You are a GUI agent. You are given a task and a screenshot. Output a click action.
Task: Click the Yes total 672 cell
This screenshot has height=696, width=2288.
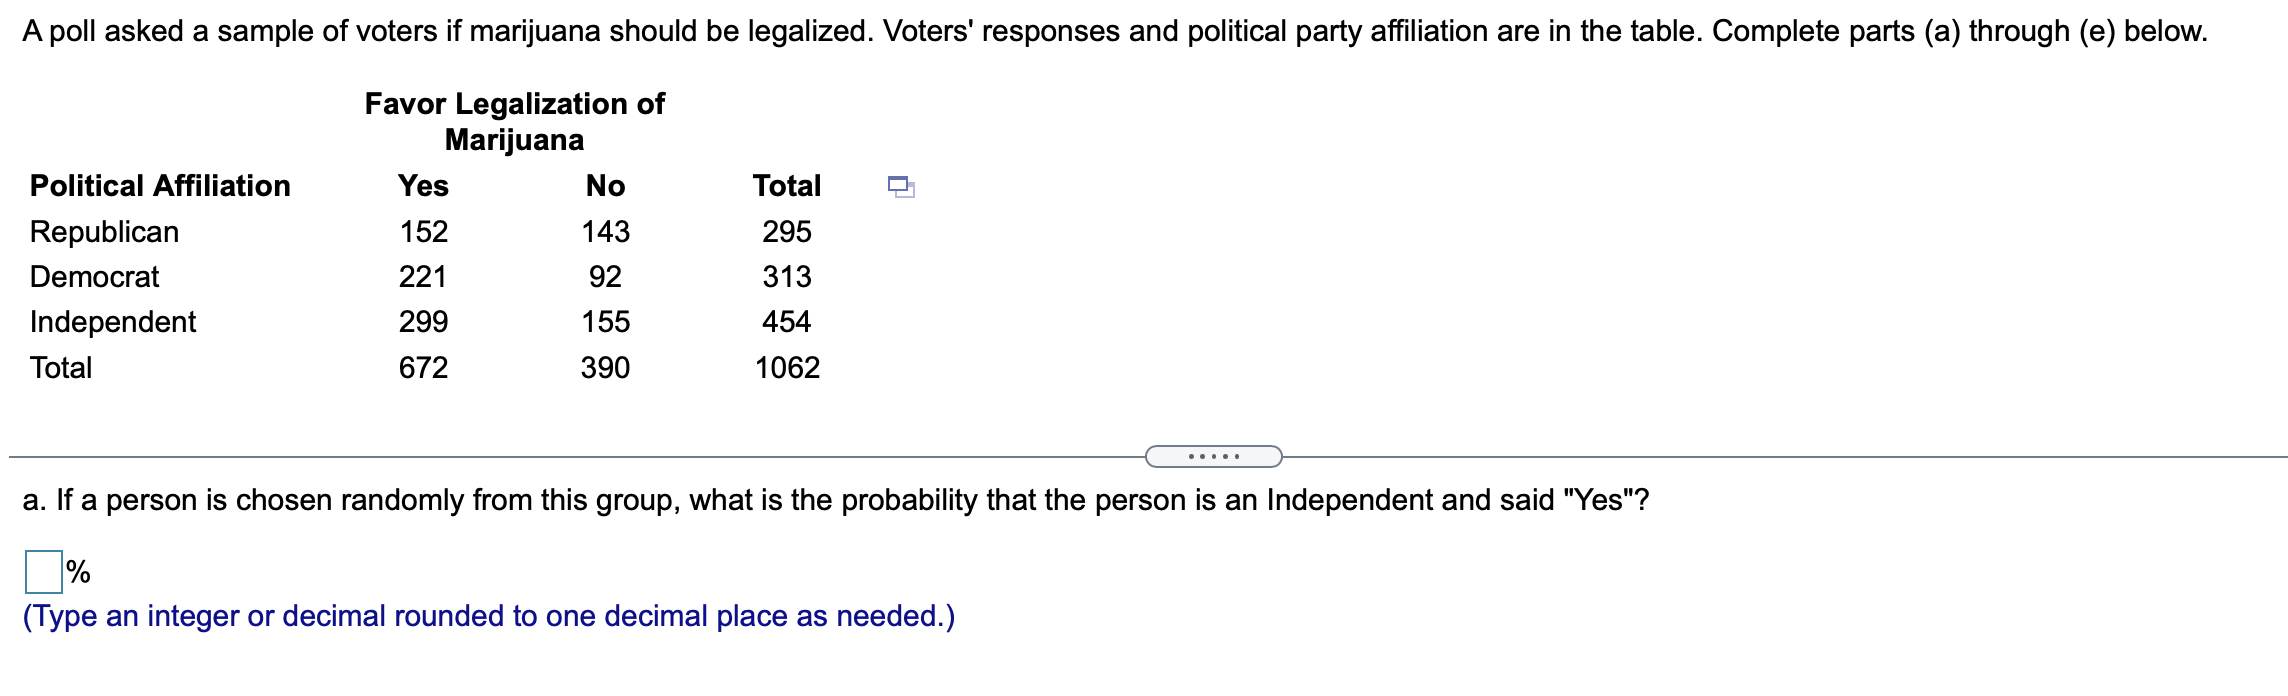(x=424, y=368)
